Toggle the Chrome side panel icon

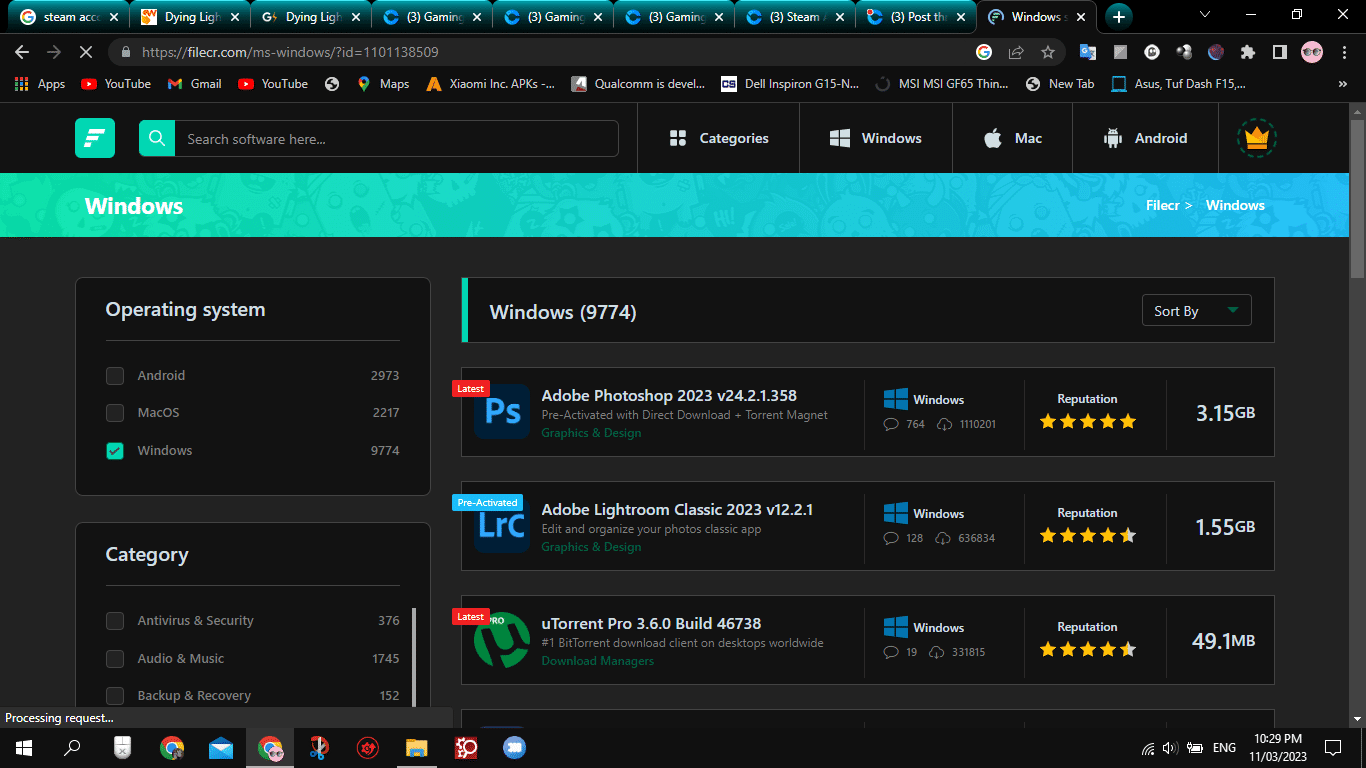(1279, 52)
